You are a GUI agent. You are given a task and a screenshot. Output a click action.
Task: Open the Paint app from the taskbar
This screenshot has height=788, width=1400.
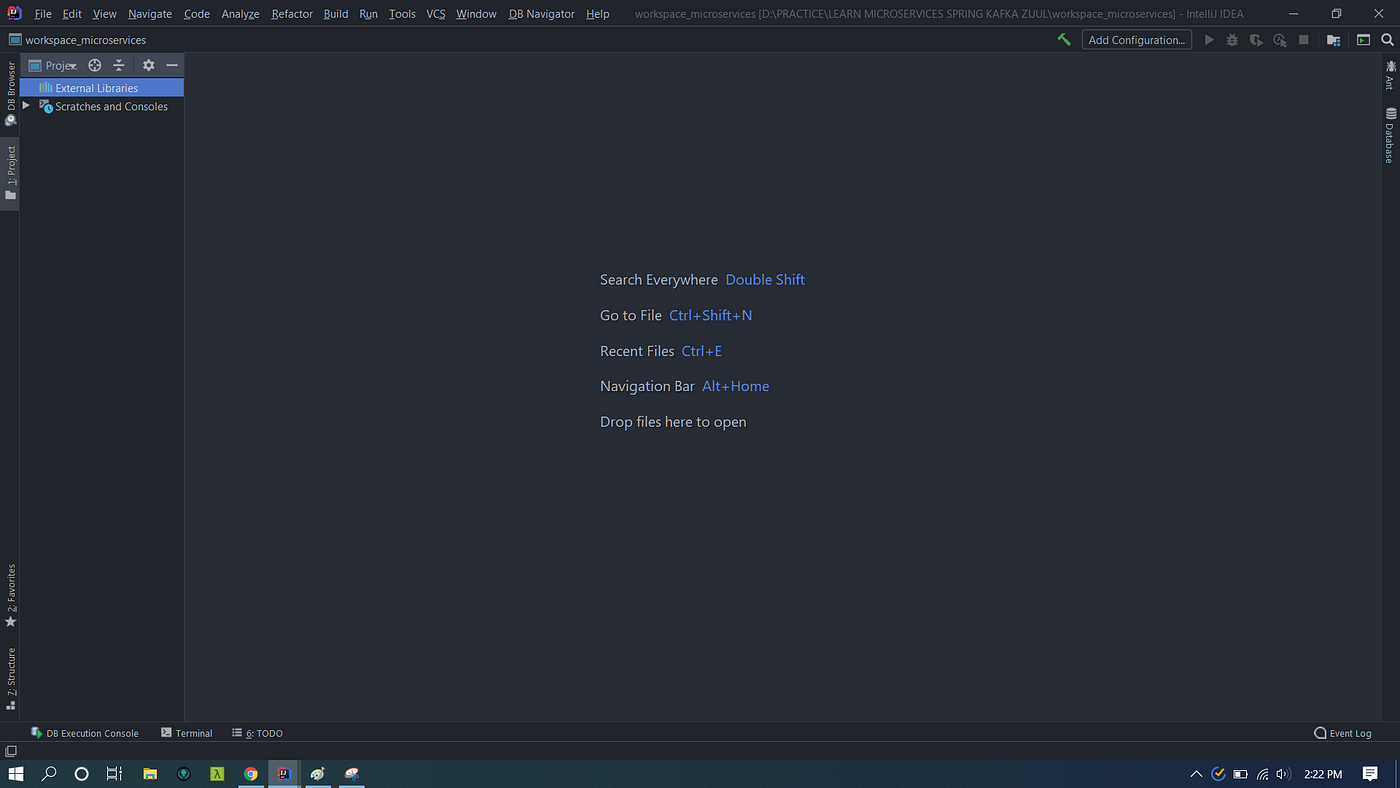pyautogui.click(x=318, y=774)
